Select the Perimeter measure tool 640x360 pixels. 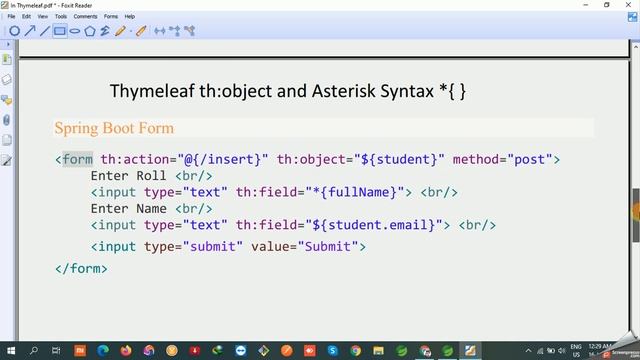(x=175, y=31)
